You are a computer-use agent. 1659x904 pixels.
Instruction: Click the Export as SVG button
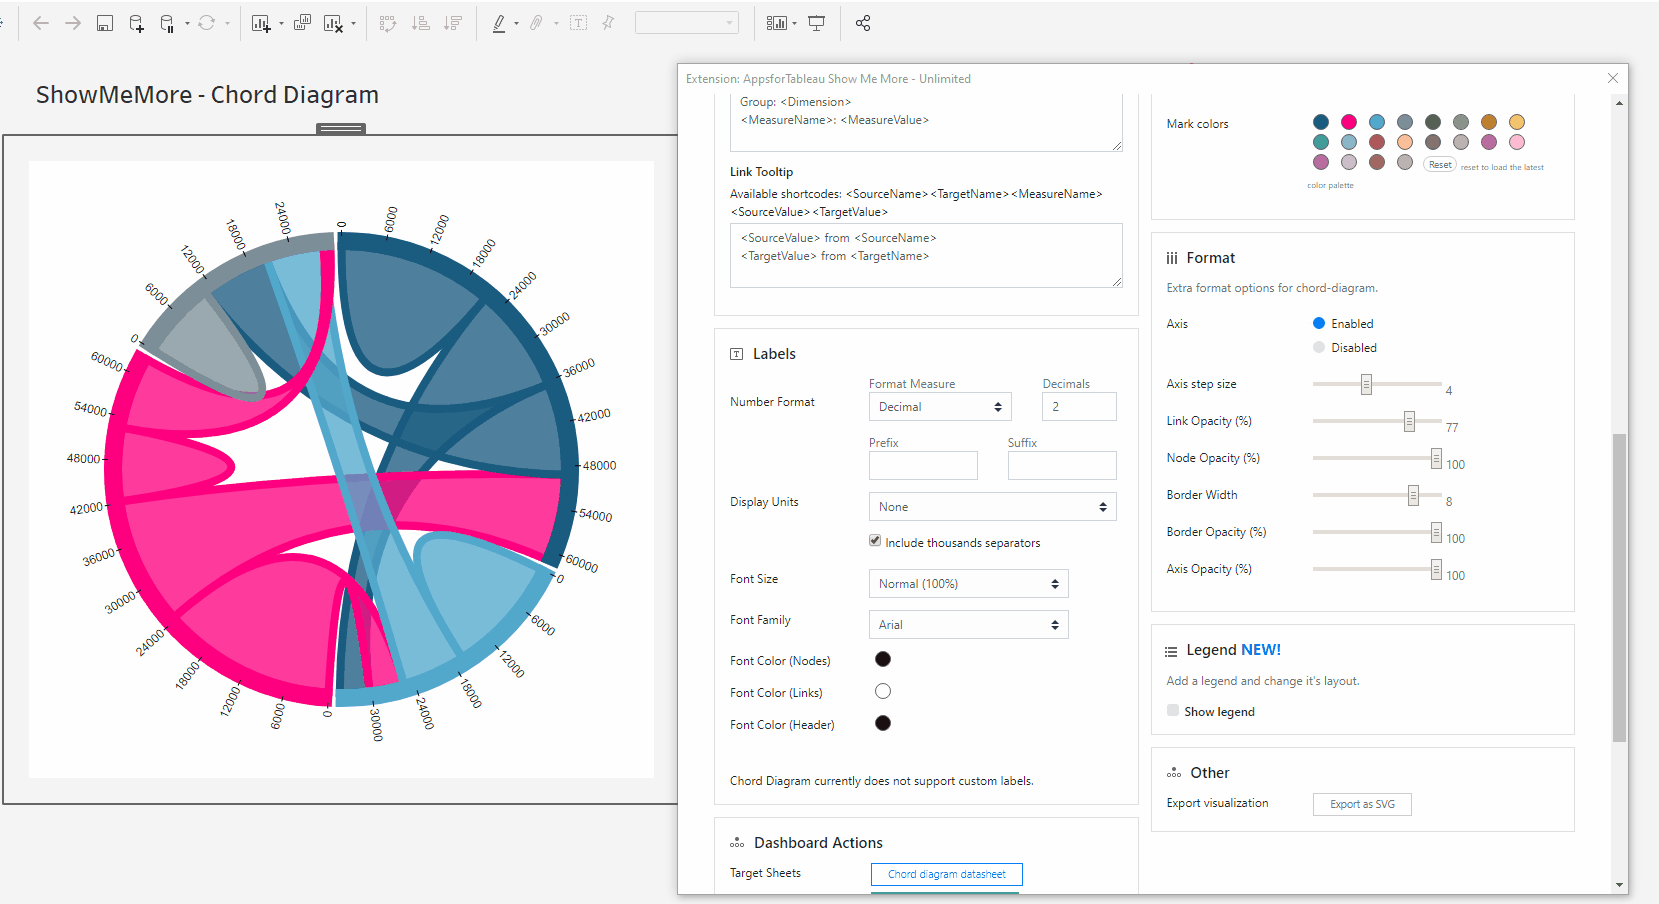pyautogui.click(x=1362, y=804)
